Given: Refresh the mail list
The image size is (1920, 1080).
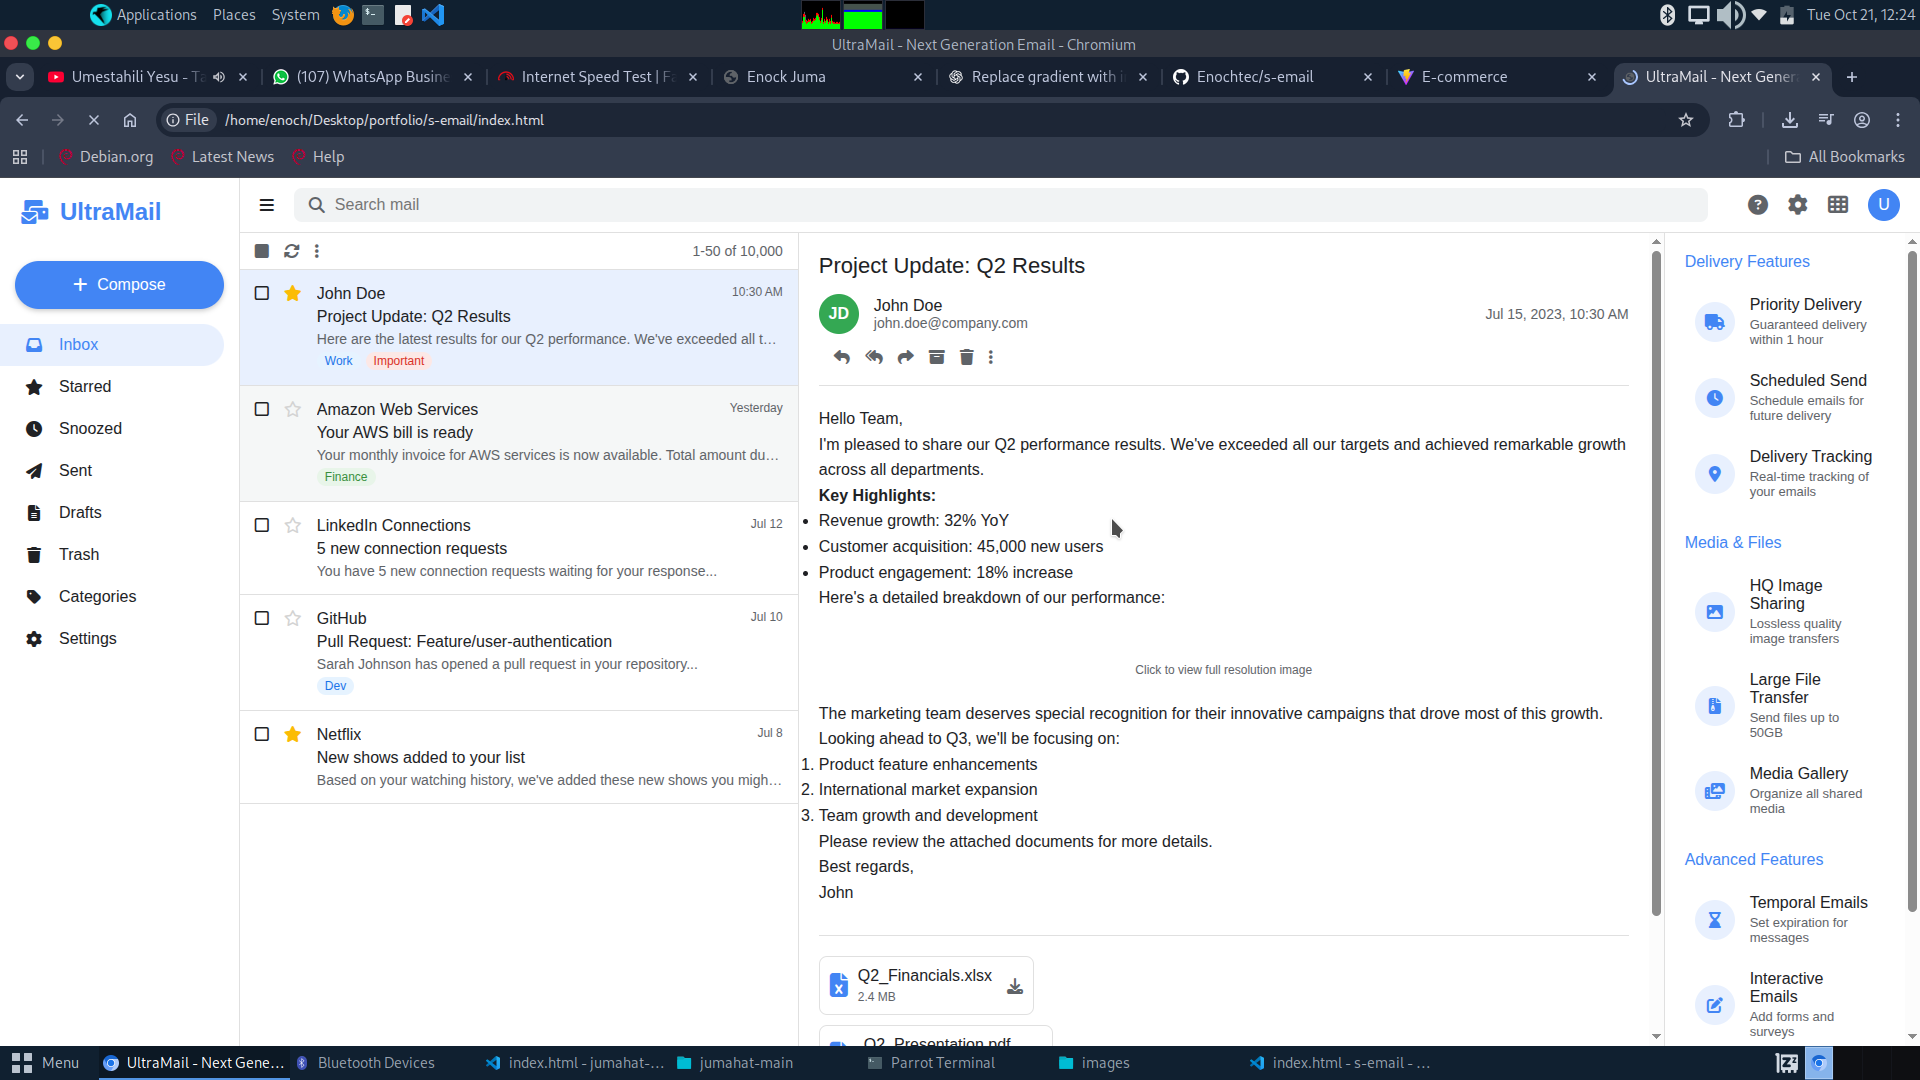Looking at the screenshot, I should tap(291, 251).
